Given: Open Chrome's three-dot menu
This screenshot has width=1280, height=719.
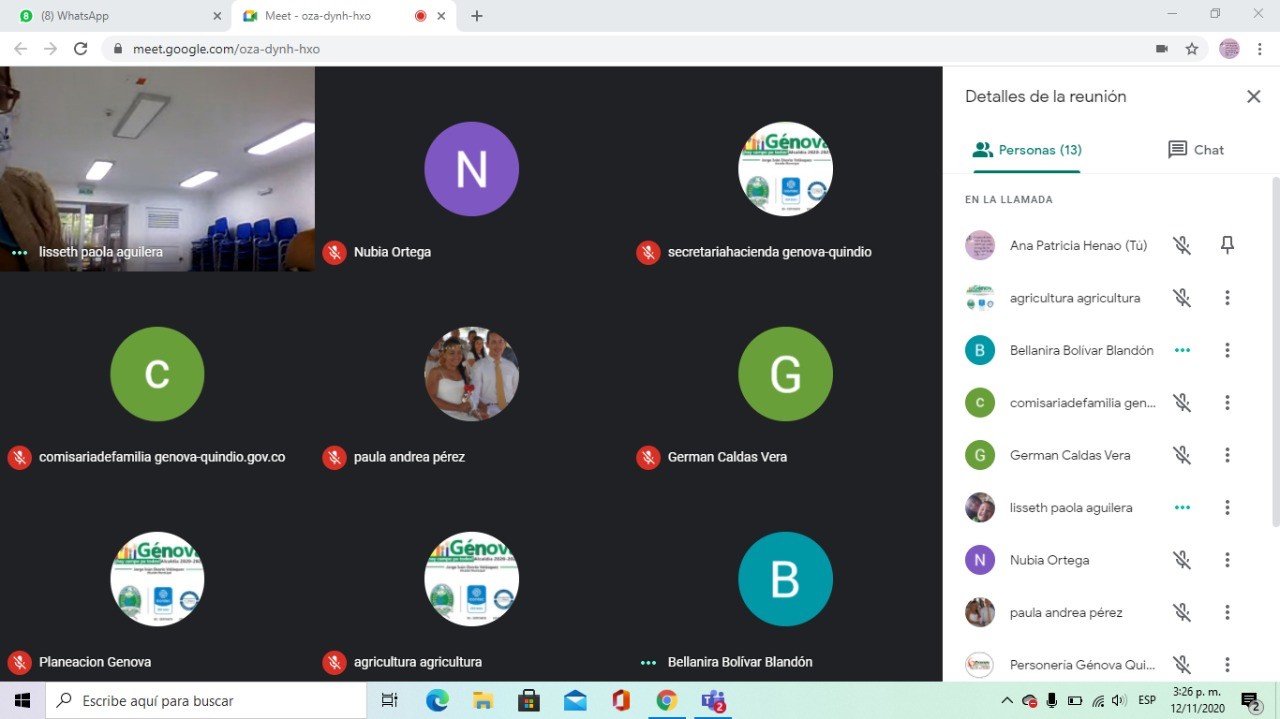Looking at the screenshot, I should pyautogui.click(x=1260, y=49).
